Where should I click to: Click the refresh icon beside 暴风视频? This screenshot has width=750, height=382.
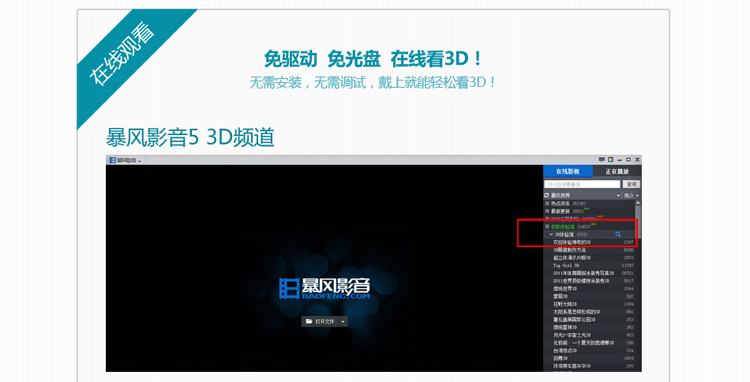(547, 196)
